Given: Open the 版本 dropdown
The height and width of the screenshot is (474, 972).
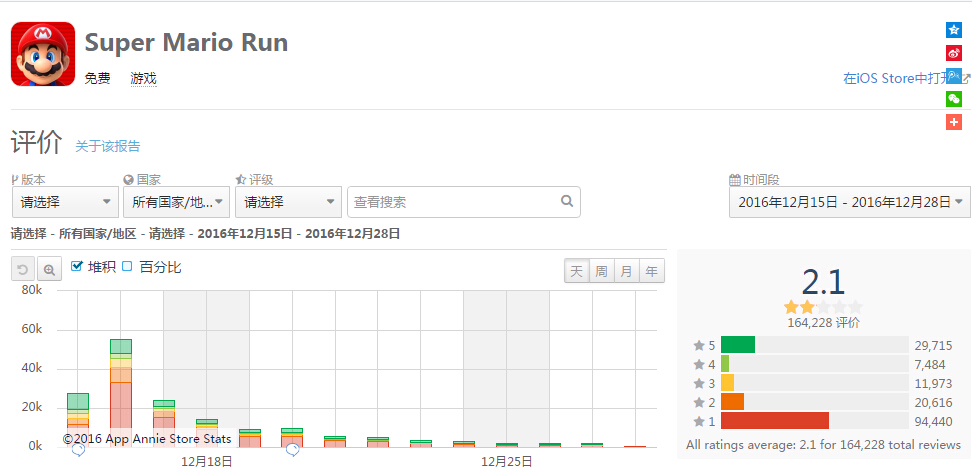Looking at the screenshot, I should pos(64,202).
